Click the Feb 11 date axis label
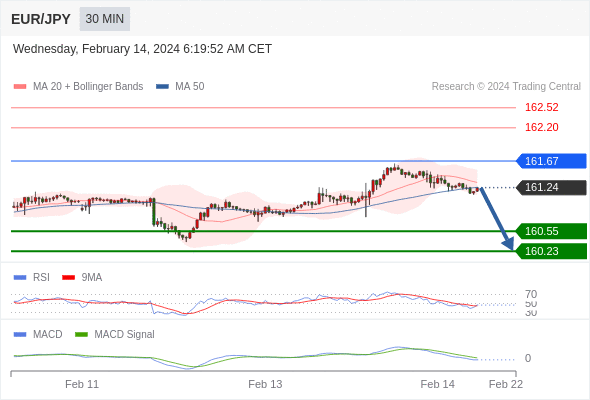Screen dimensions: 590x400 (x=82, y=384)
